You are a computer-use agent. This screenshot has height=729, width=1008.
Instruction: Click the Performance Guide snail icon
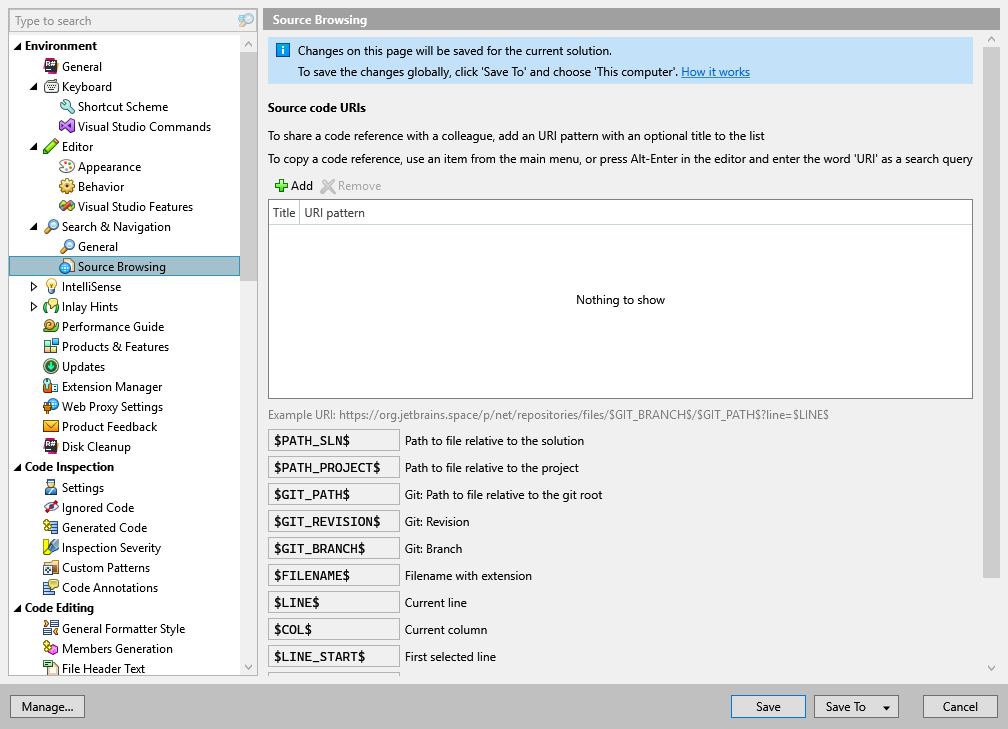coord(51,327)
